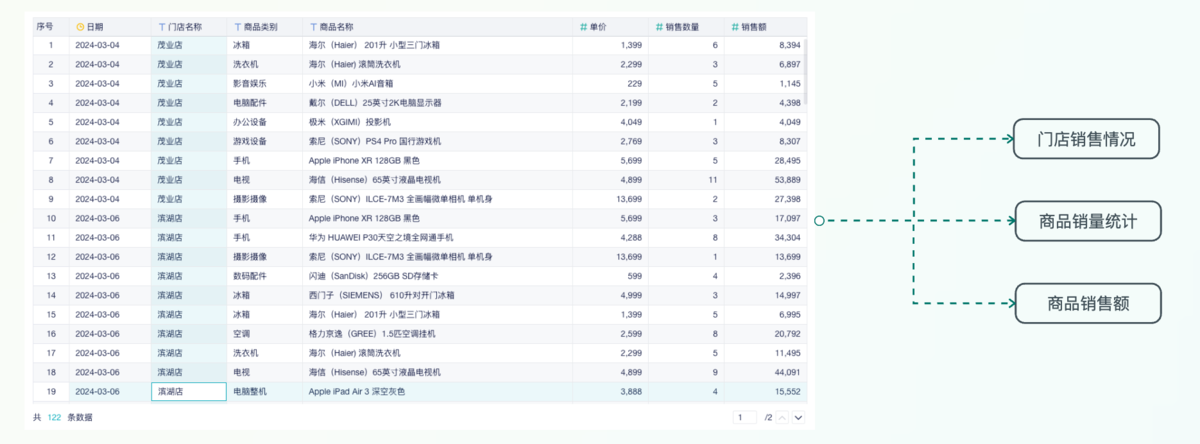
Task: Click the 共 122 条数据 record count text
Action: 62,417
